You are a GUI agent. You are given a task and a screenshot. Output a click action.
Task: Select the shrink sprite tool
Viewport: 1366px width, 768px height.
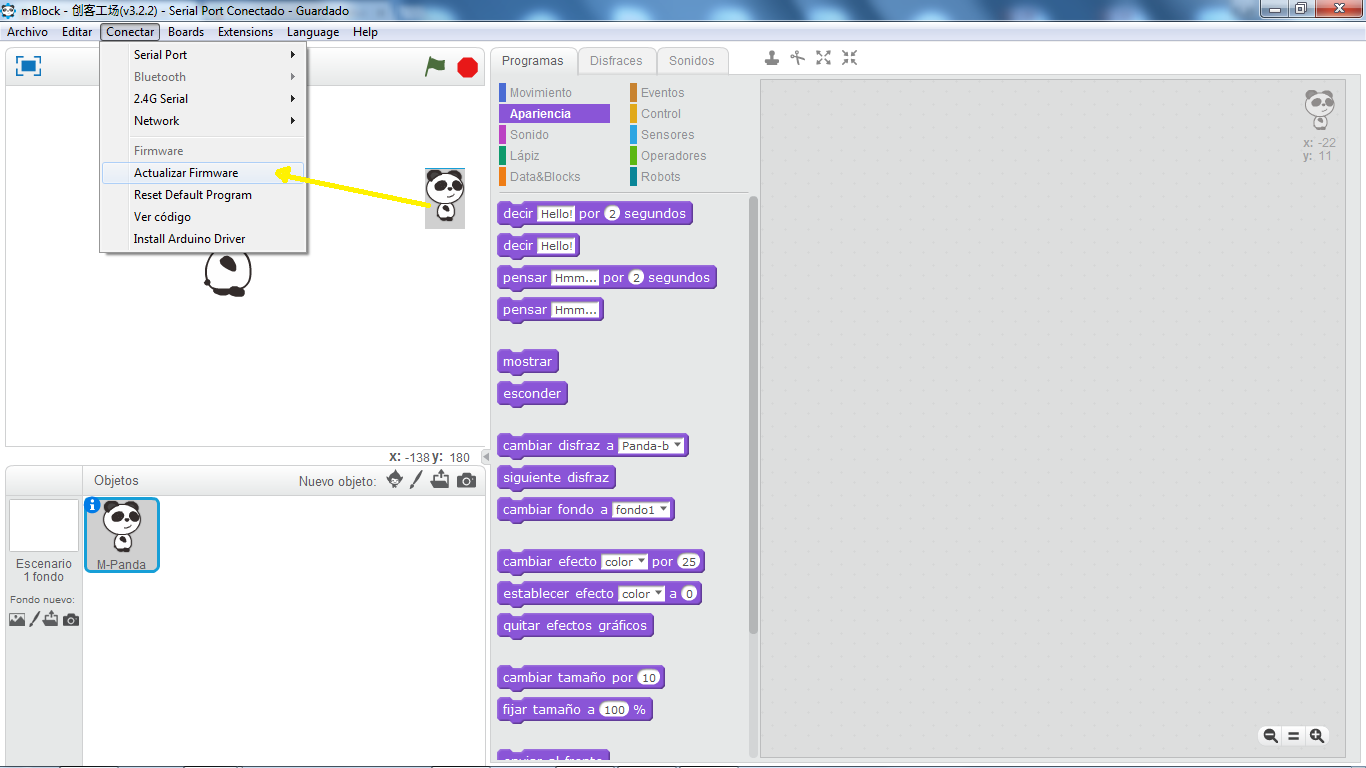[849, 58]
